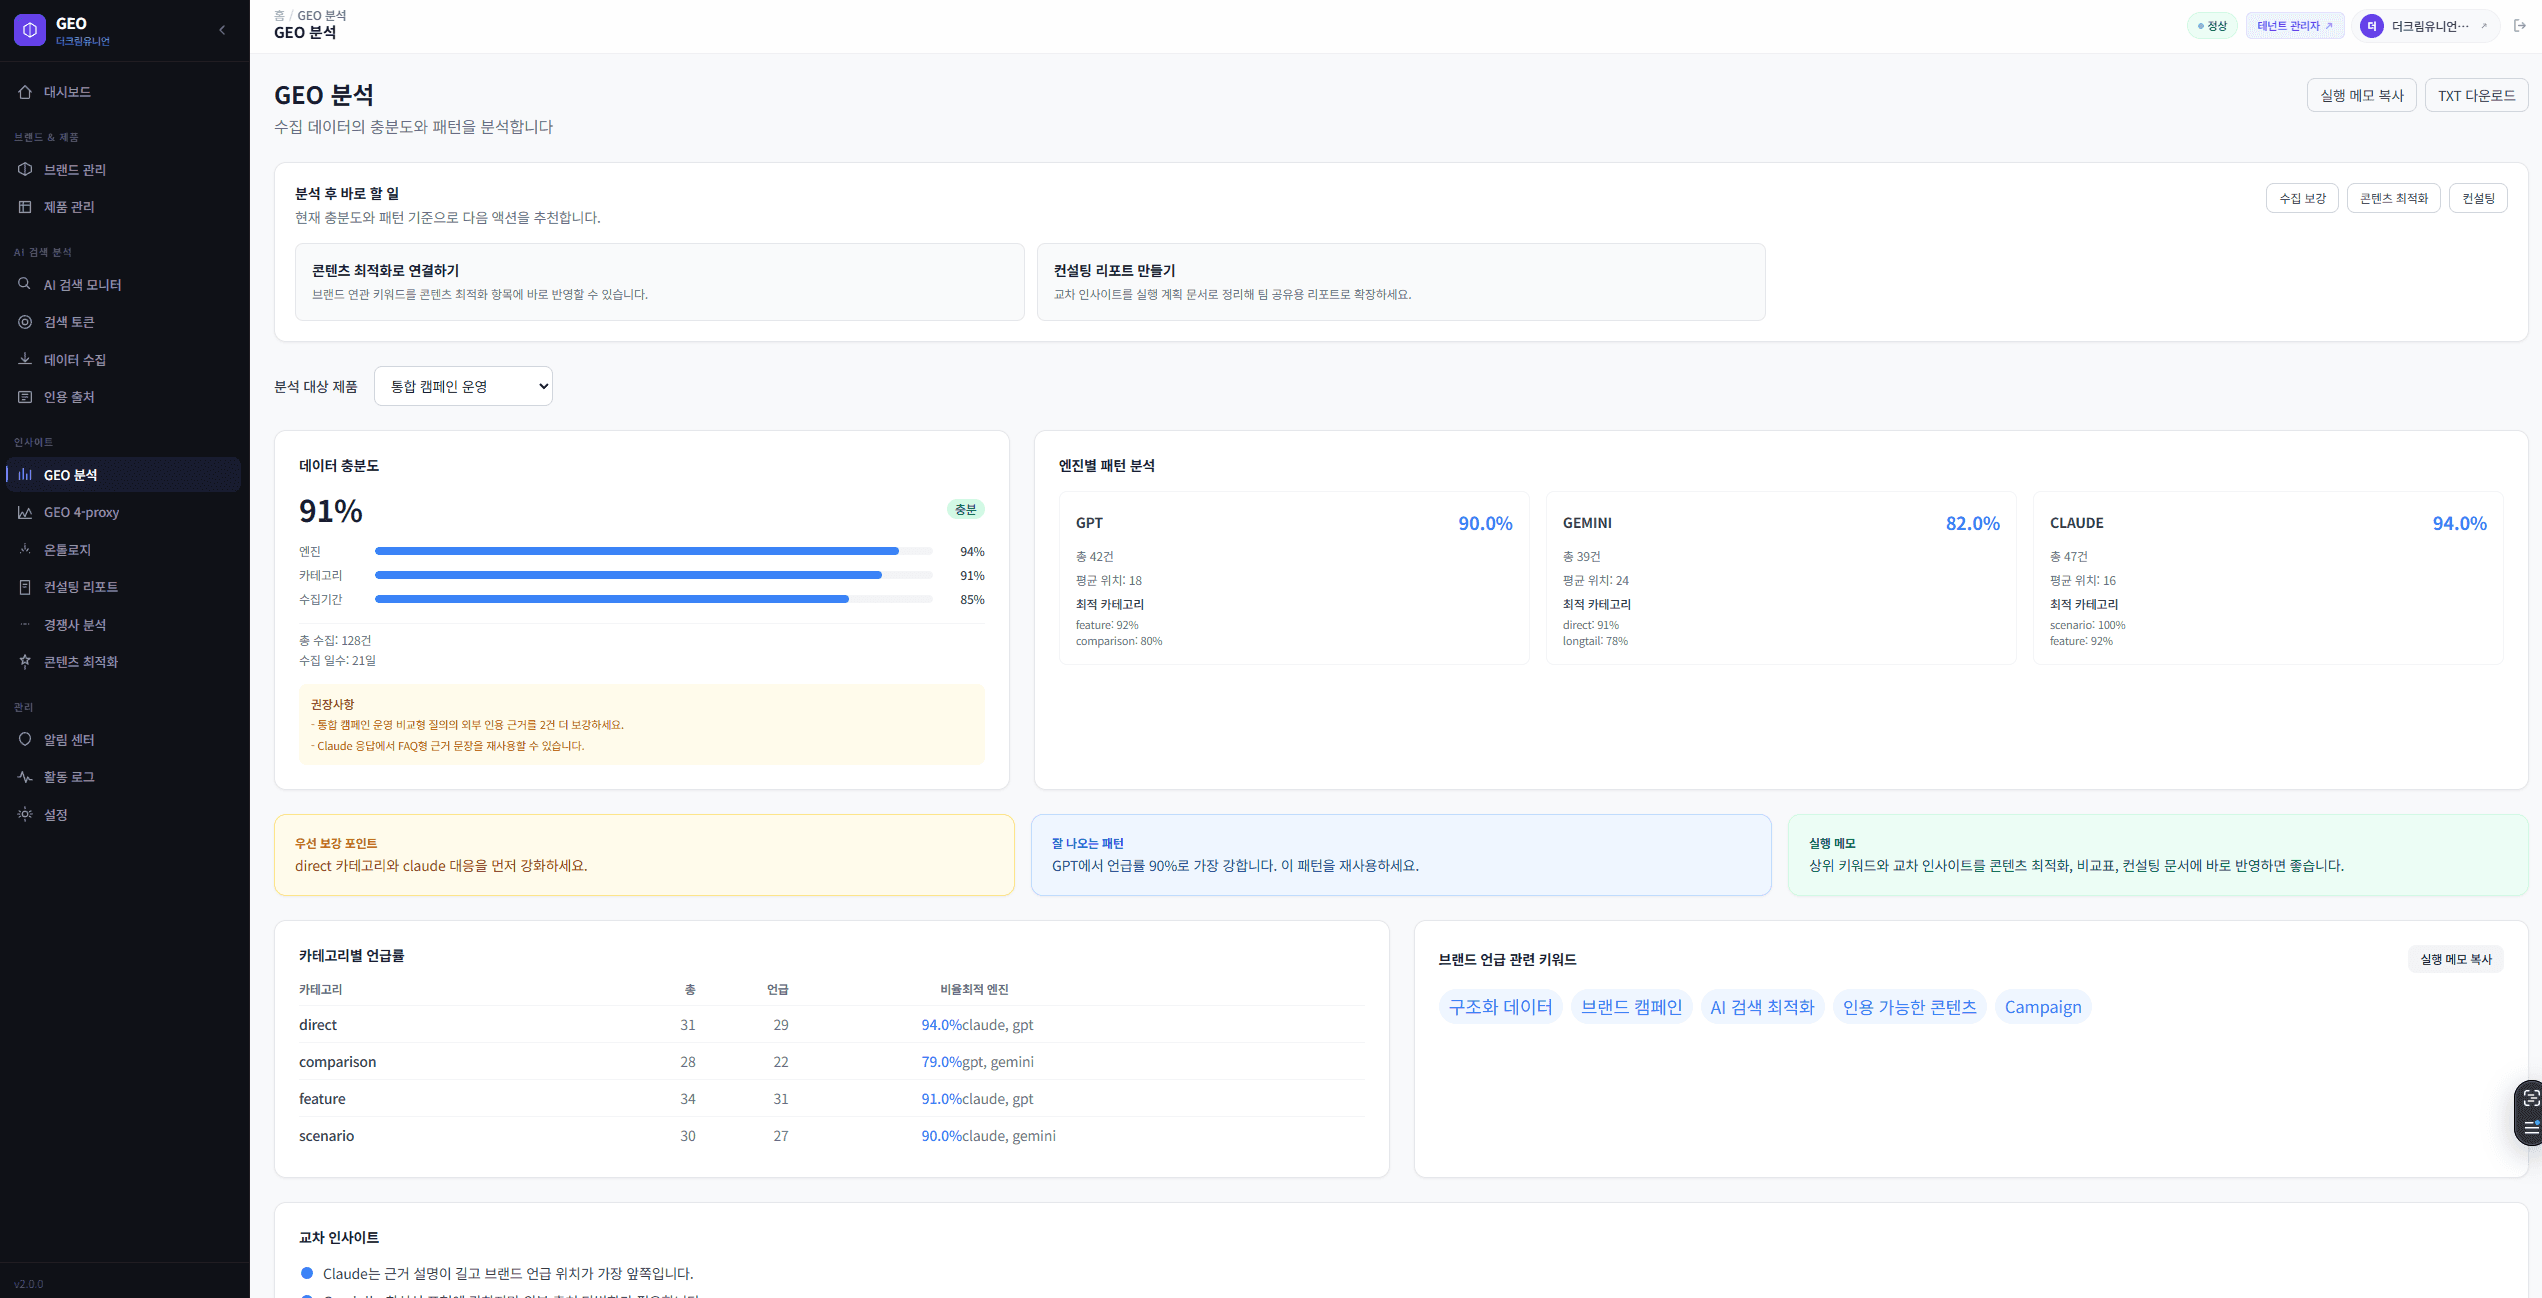This screenshot has width=2542, height=1298.
Task: Click the 콘텐츠 최적화 action button
Action: click(2394, 198)
